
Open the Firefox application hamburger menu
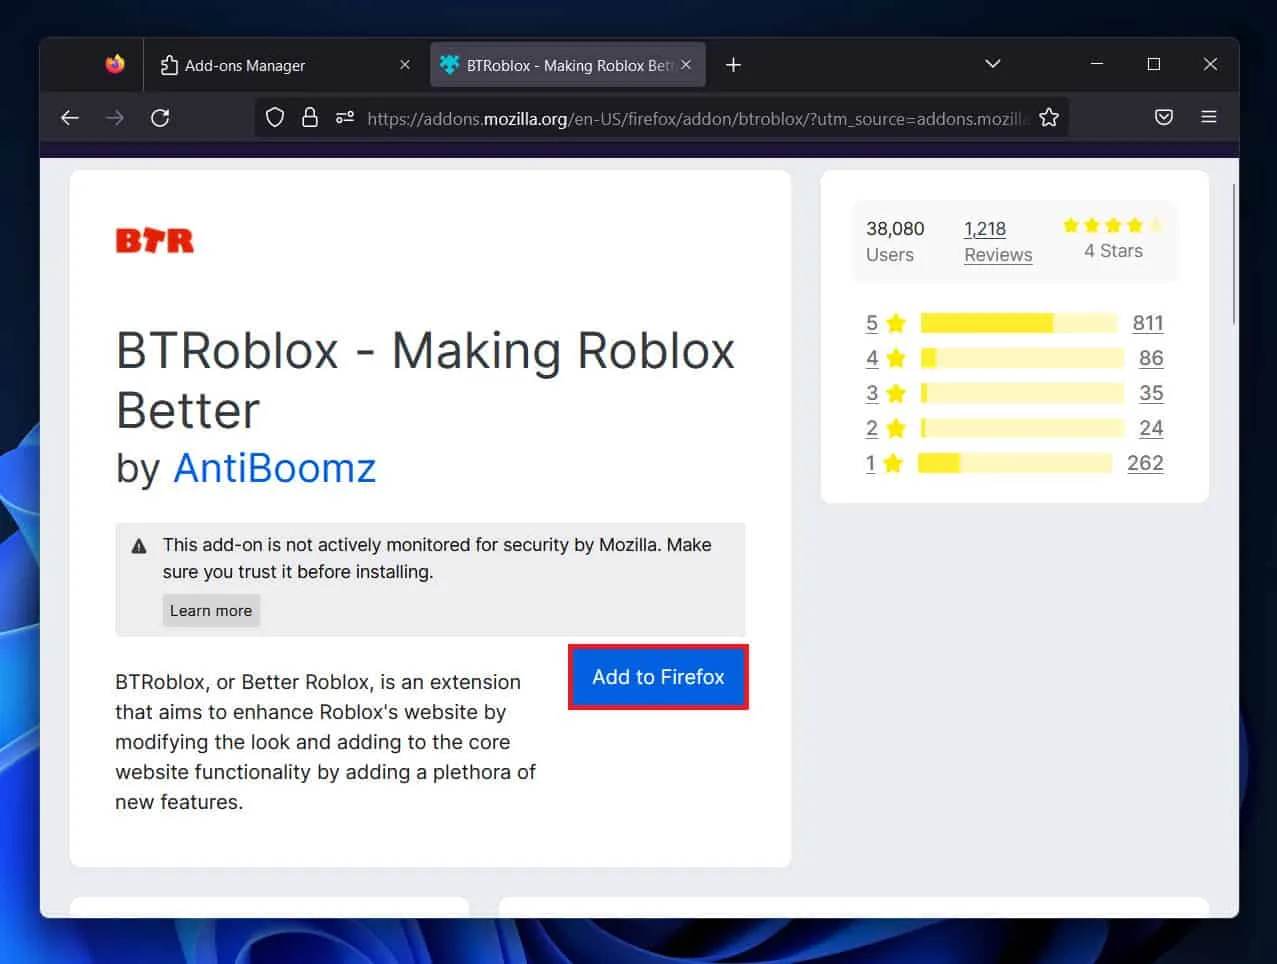click(1209, 118)
